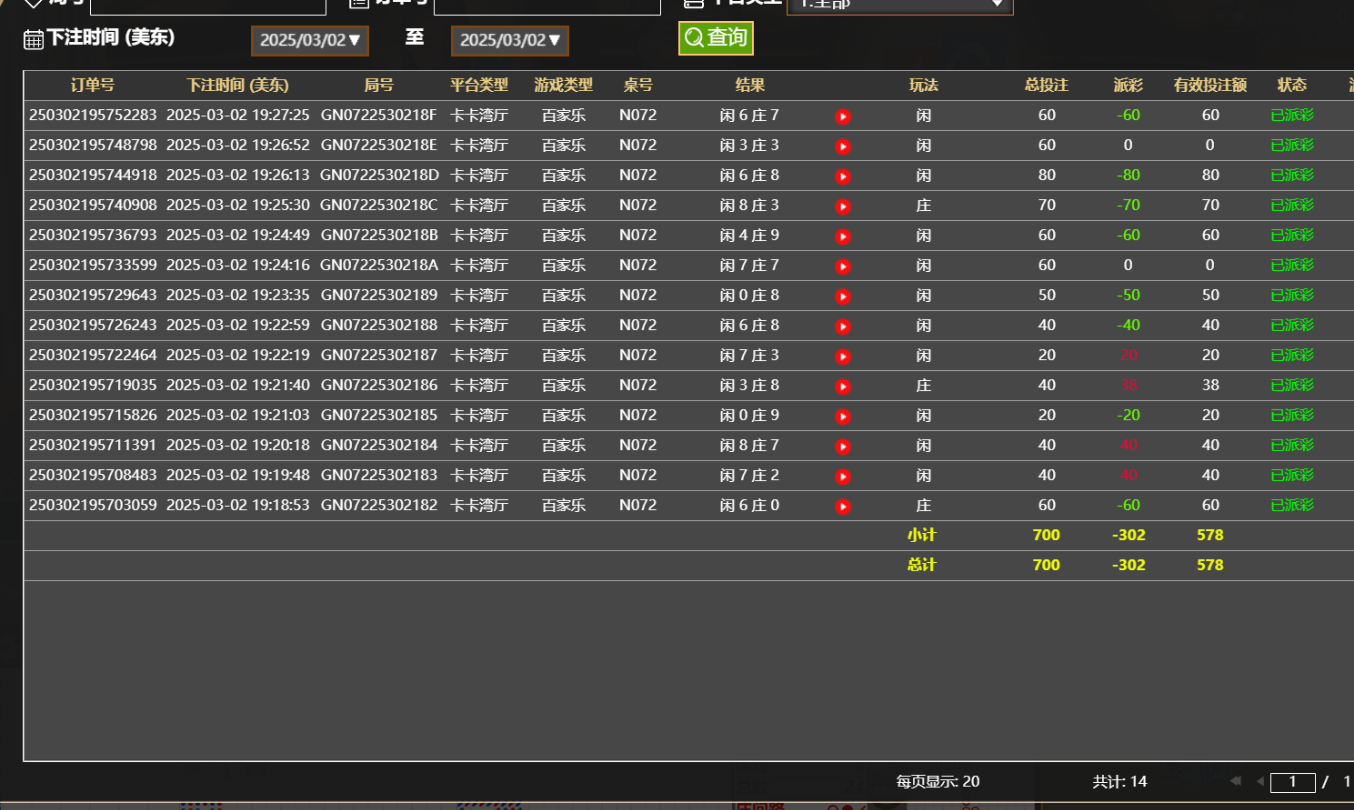Click the magnifier icon inside the 查询 button

click(x=693, y=38)
